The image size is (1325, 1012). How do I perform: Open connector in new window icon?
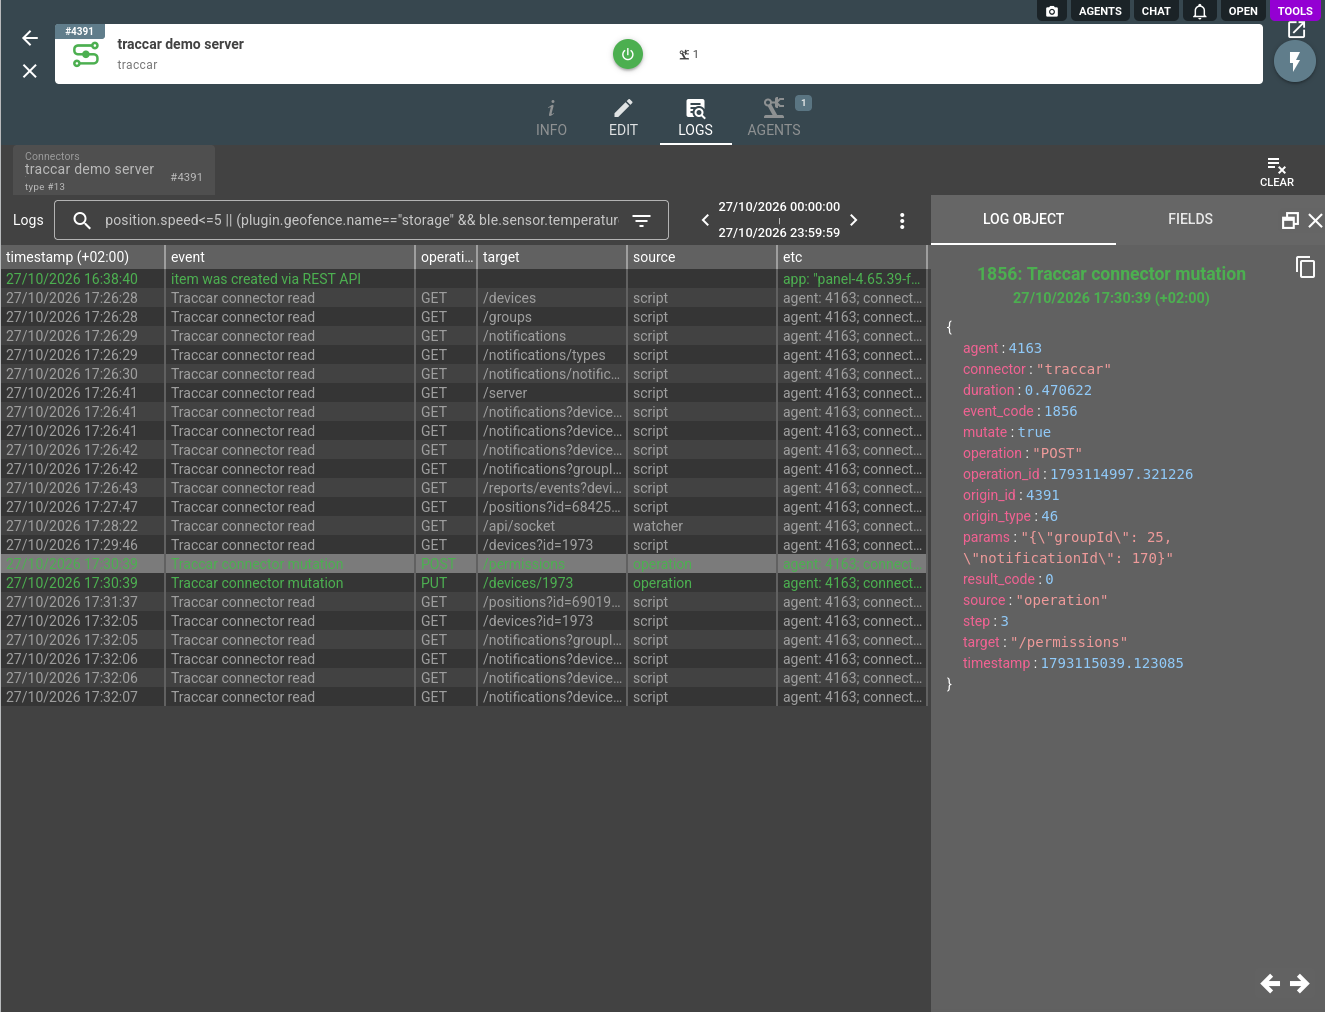click(1297, 30)
